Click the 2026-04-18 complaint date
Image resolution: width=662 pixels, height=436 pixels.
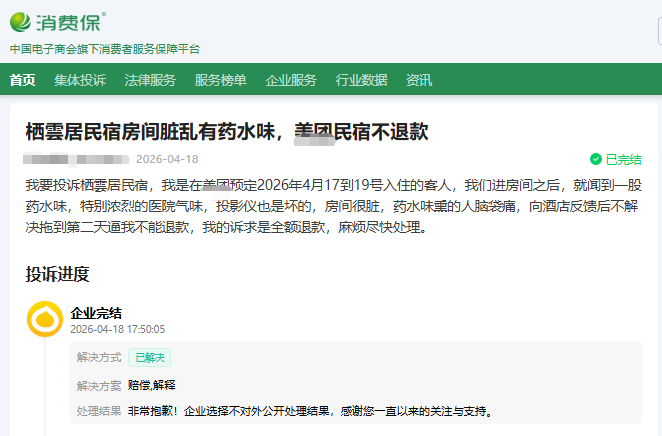click(x=167, y=159)
